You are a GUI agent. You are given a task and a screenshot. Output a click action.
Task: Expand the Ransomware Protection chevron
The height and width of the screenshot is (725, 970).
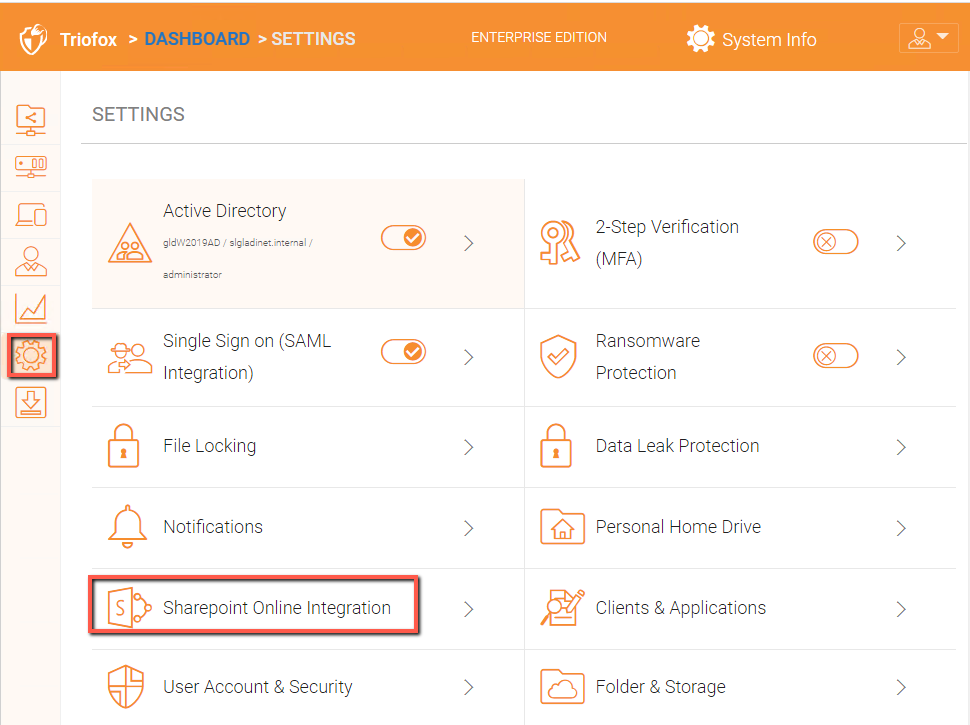point(901,357)
